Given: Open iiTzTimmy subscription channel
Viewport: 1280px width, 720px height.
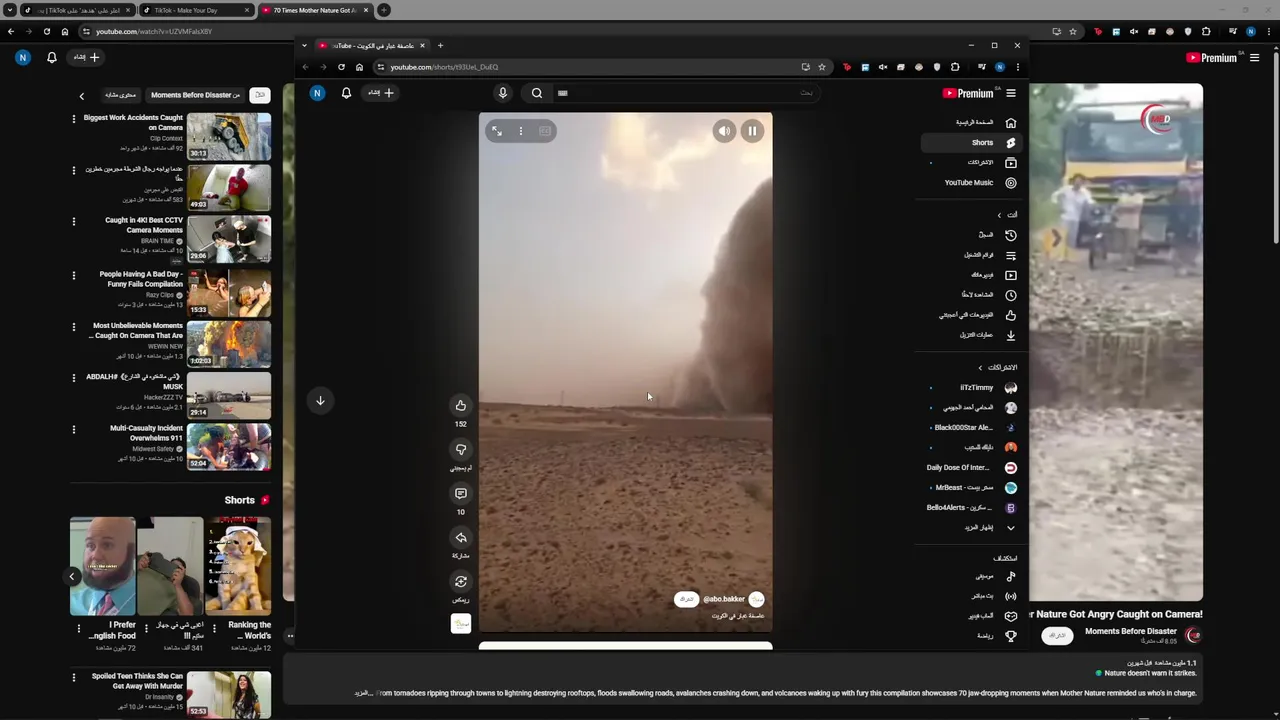Looking at the screenshot, I should tap(974, 388).
